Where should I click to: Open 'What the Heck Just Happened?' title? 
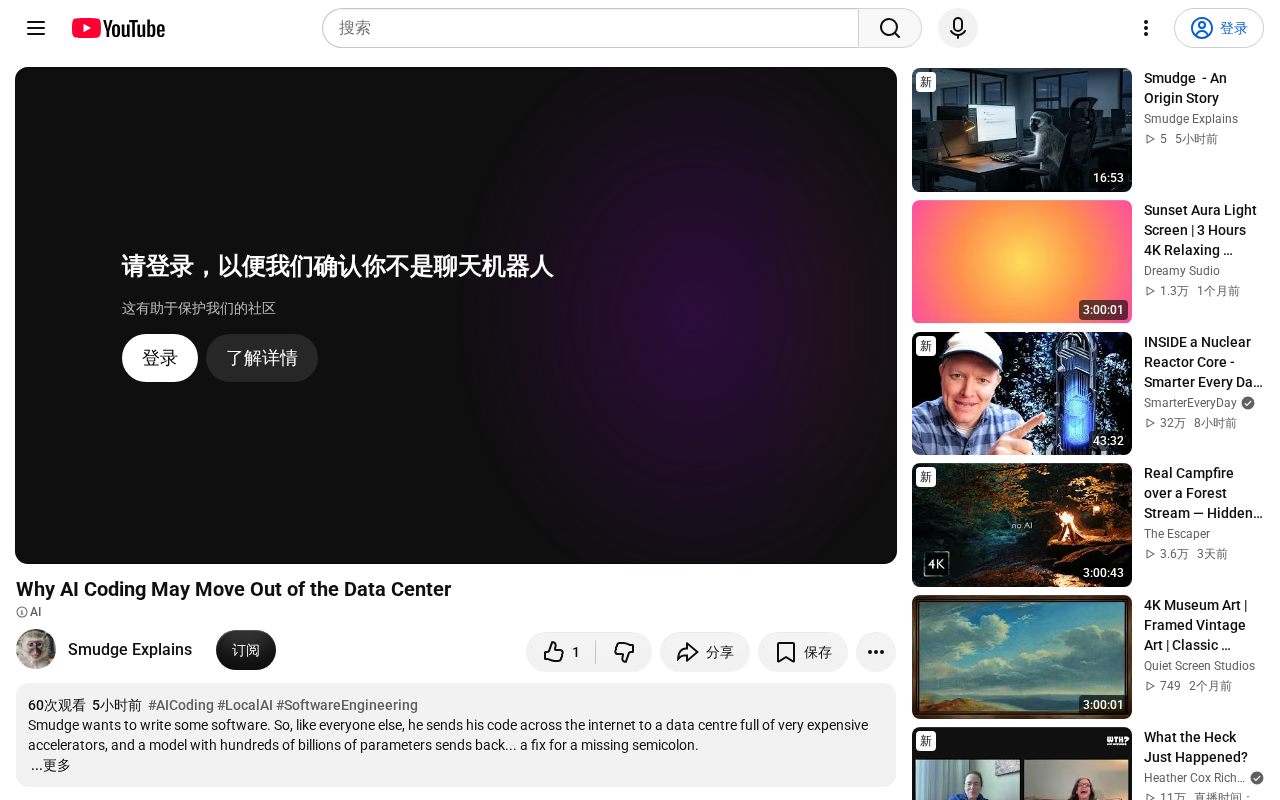point(1196,747)
